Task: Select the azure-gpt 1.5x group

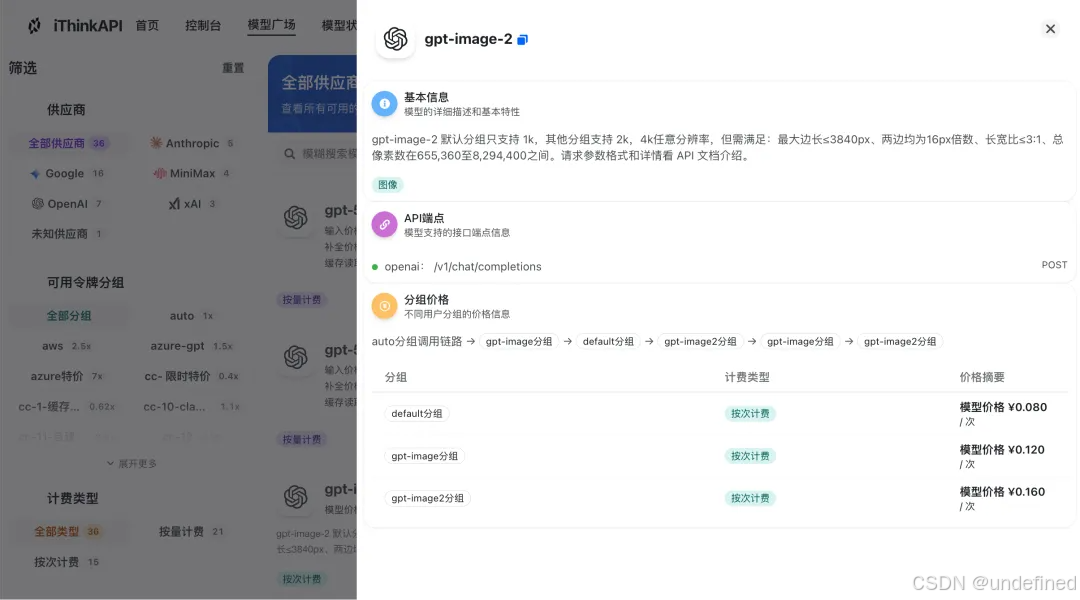Action: click(x=191, y=346)
